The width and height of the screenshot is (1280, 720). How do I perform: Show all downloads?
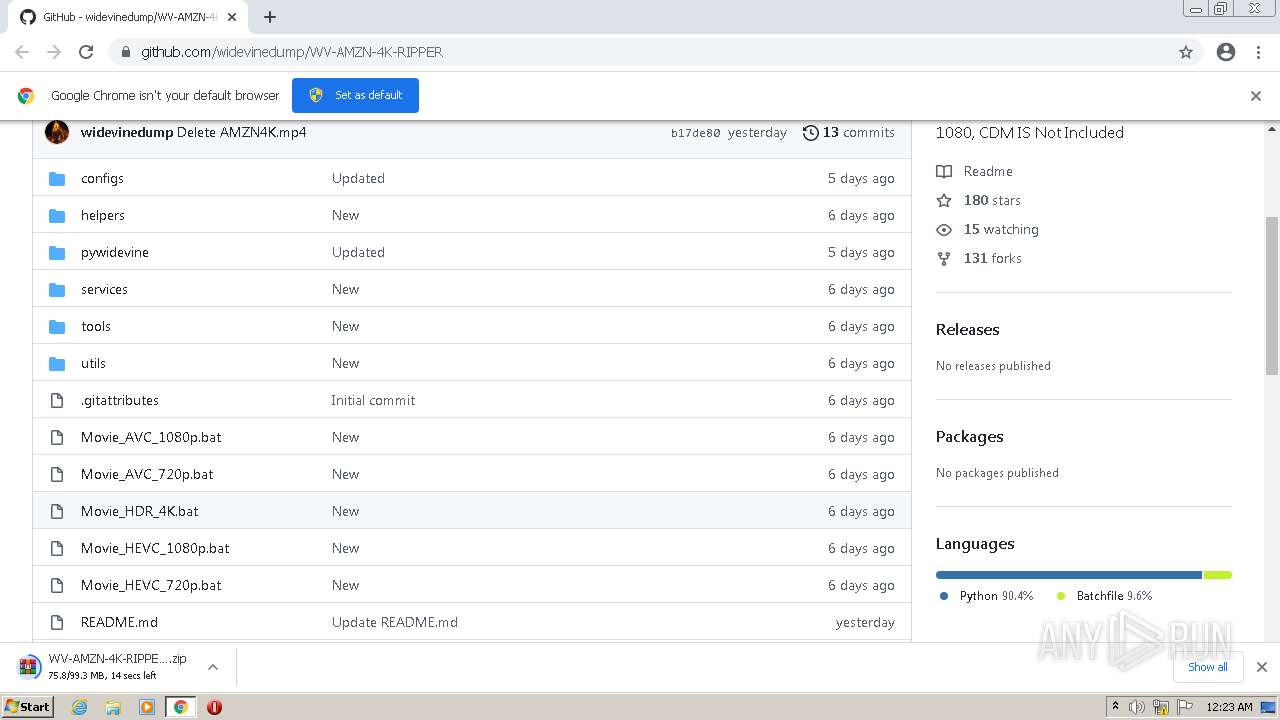(x=1208, y=667)
